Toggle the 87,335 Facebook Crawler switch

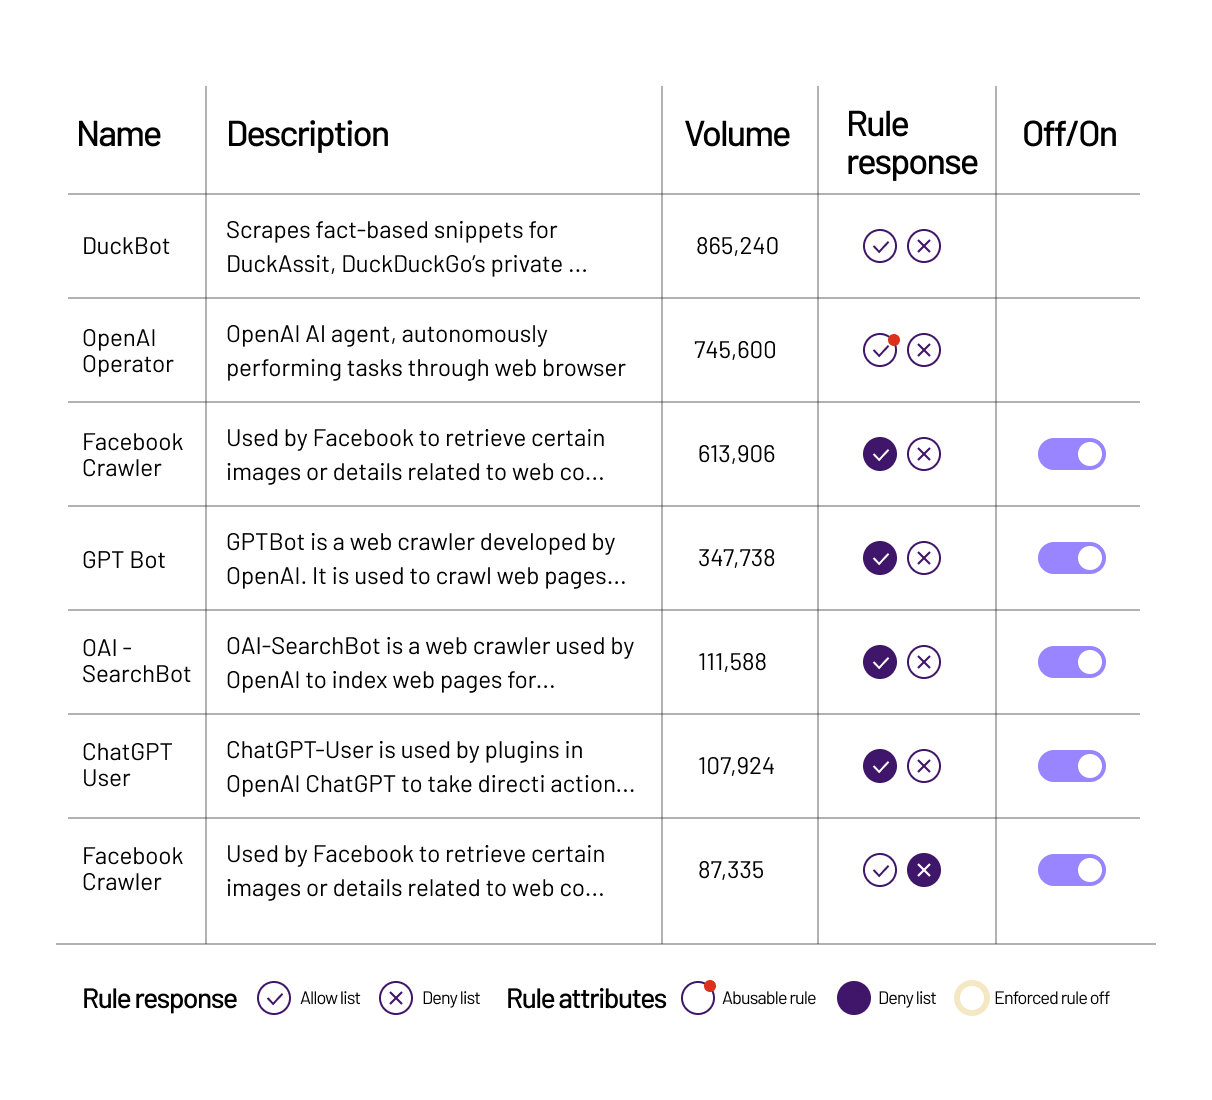pos(1072,870)
